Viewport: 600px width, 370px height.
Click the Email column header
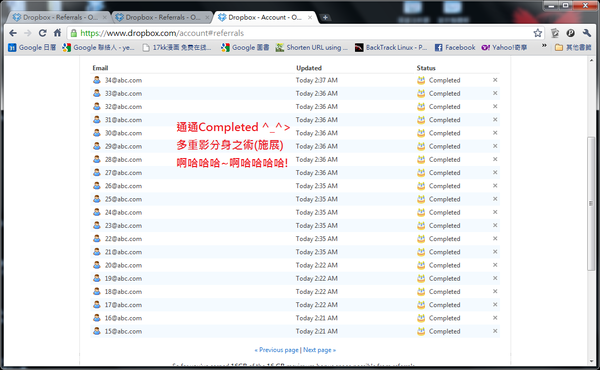pyautogui.click(x=100, y=68)
